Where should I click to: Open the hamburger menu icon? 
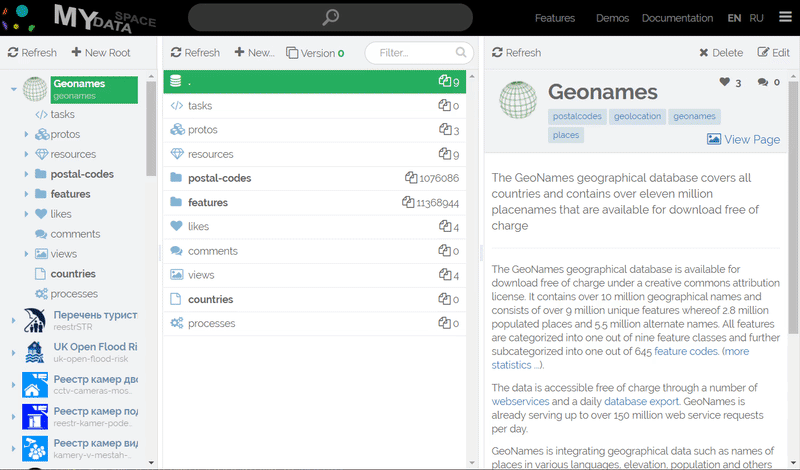click(x=785, y=17)
